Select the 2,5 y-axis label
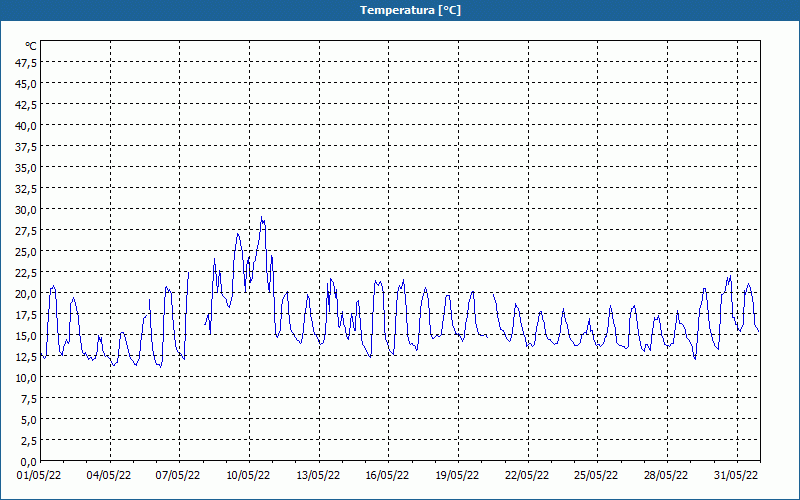 pyautogui.click(x=29, y=441)
